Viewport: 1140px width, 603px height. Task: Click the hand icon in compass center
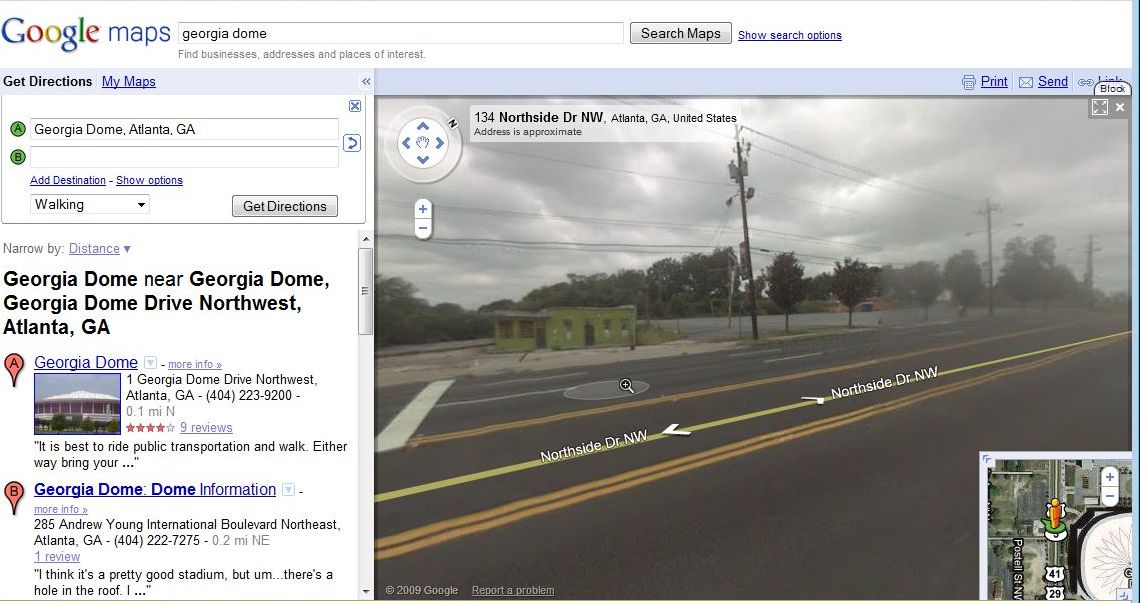[x=422, y=143]
